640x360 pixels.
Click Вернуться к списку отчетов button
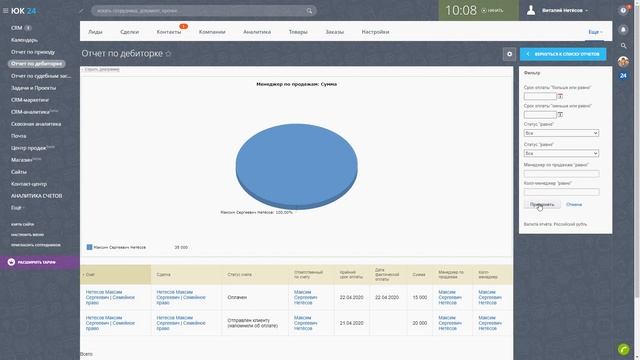coord(563,54)
